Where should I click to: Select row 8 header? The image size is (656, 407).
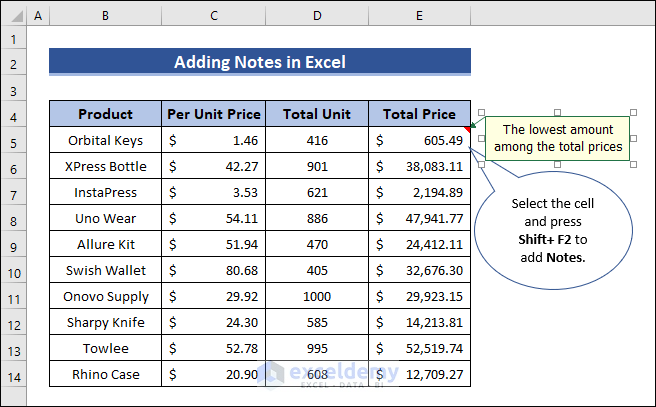pos(13,218)
